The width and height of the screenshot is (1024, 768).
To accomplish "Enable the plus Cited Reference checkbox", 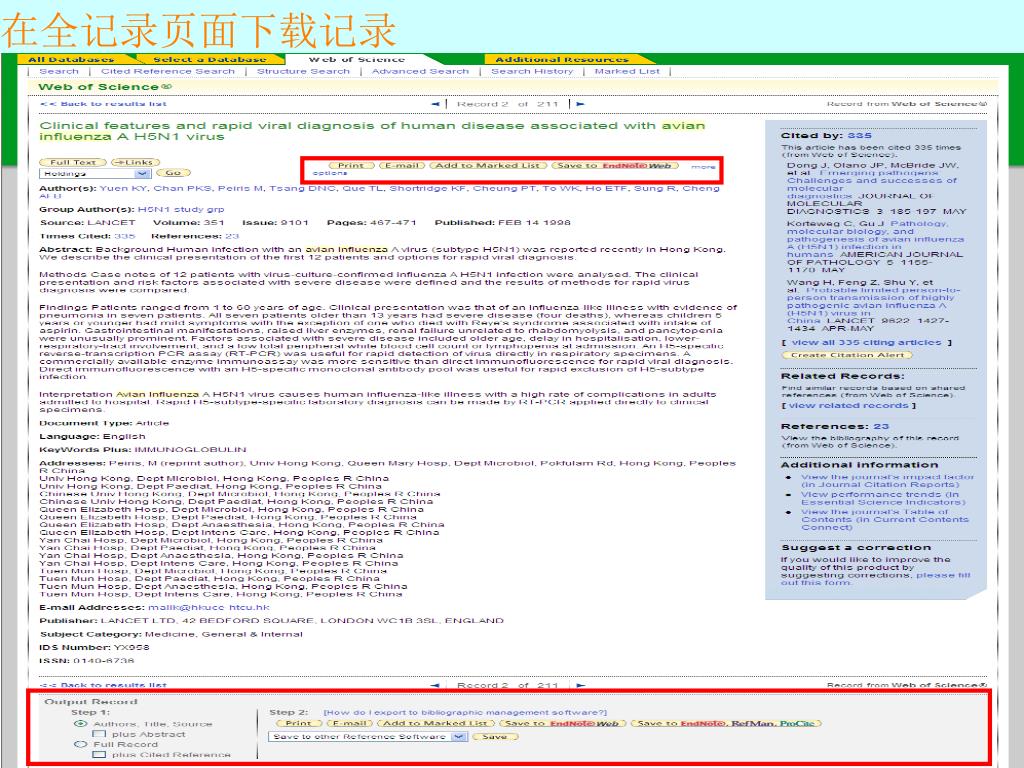I will pos(99,754).
